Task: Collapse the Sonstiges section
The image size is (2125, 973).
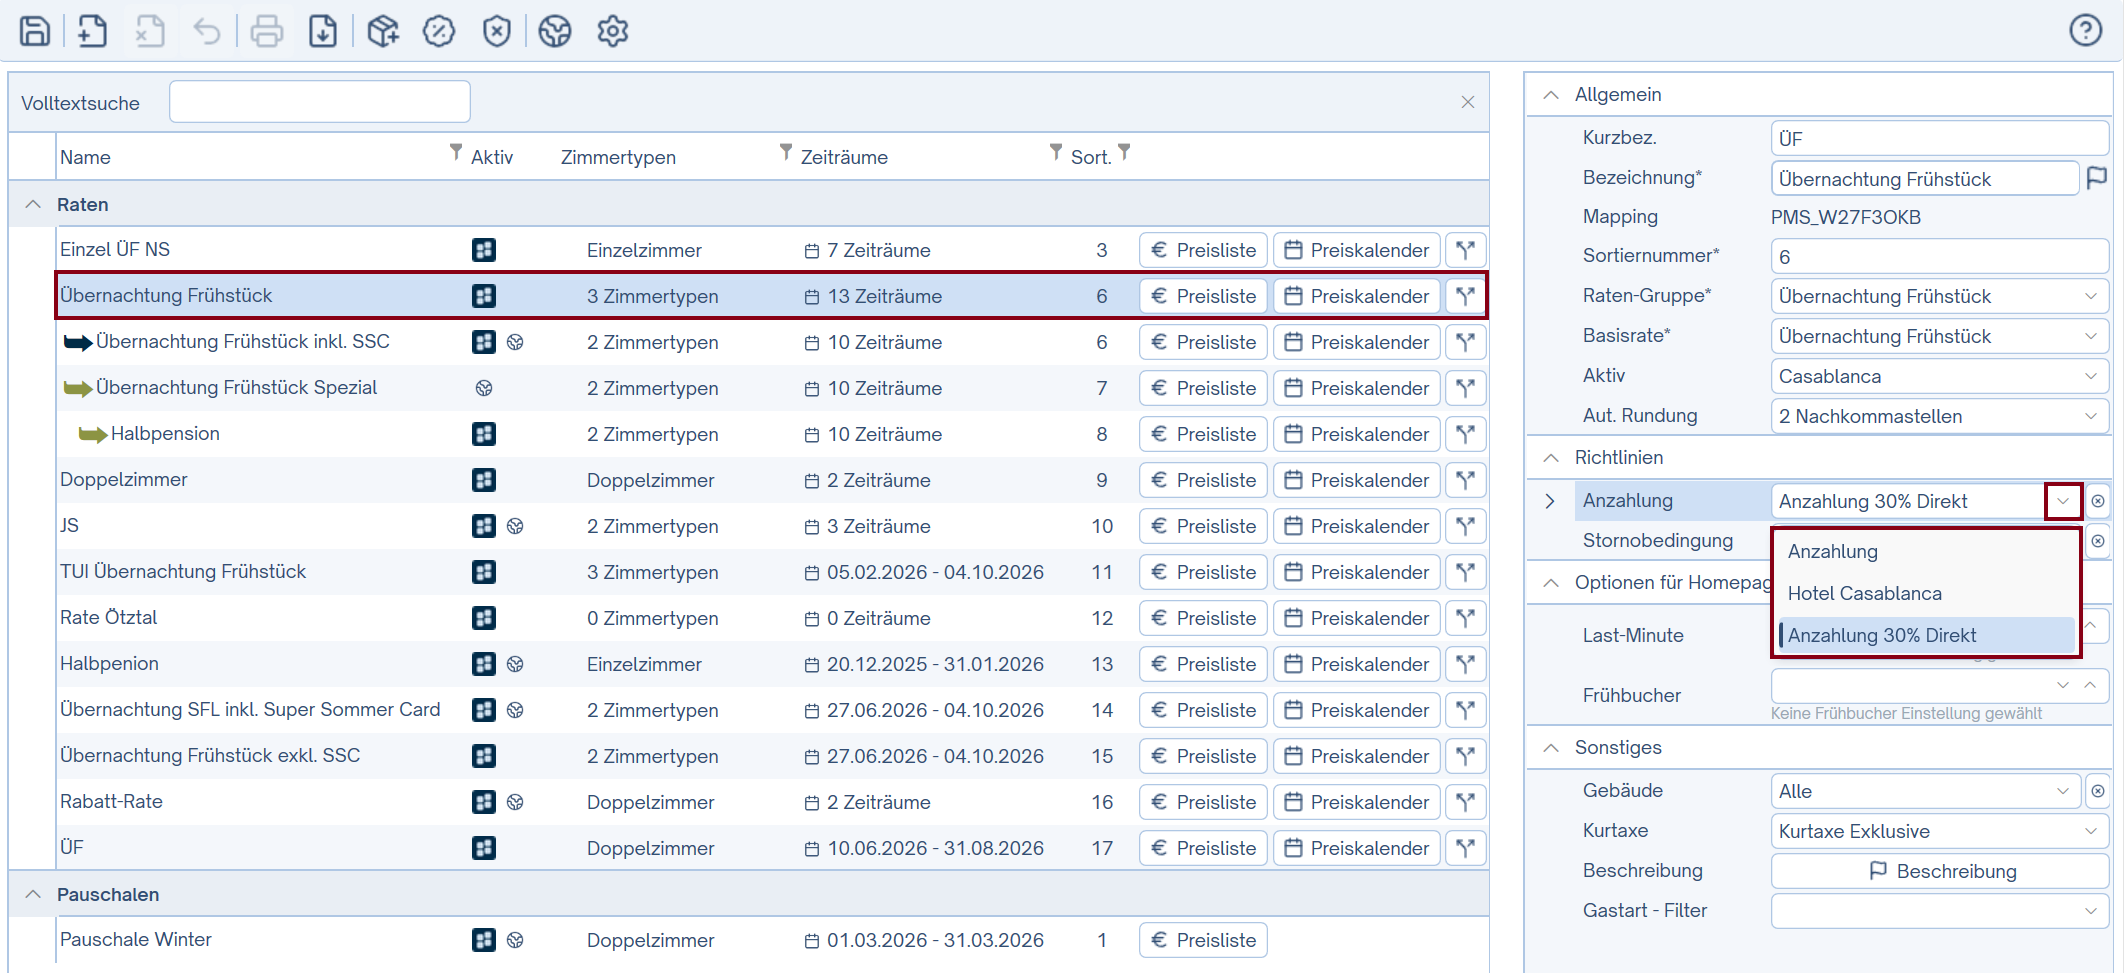Action: [1551, 748]
